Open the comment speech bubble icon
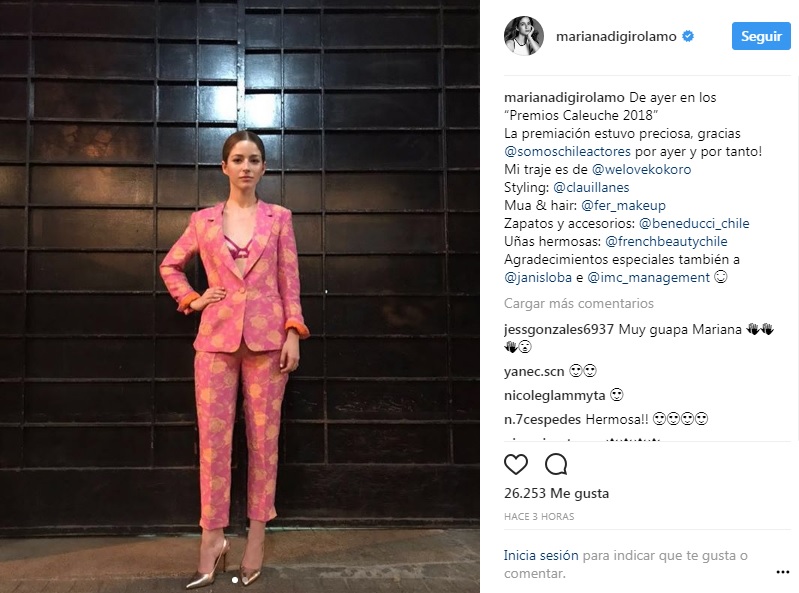The height and width of the screenshot is (593, 799). point(556,464)
